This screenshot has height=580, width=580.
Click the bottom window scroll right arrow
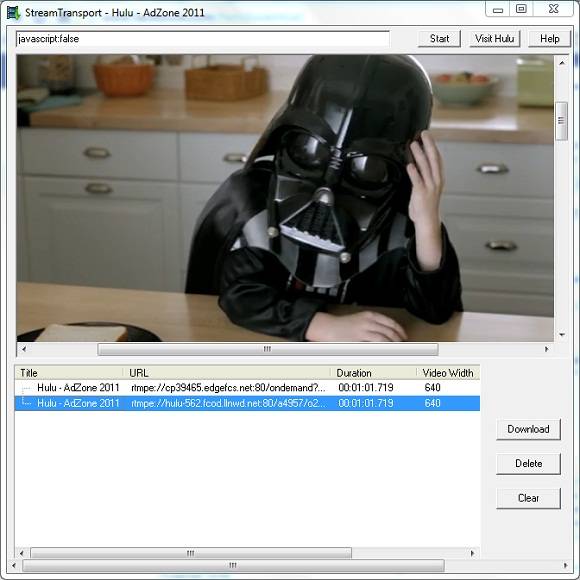point(566,566)
